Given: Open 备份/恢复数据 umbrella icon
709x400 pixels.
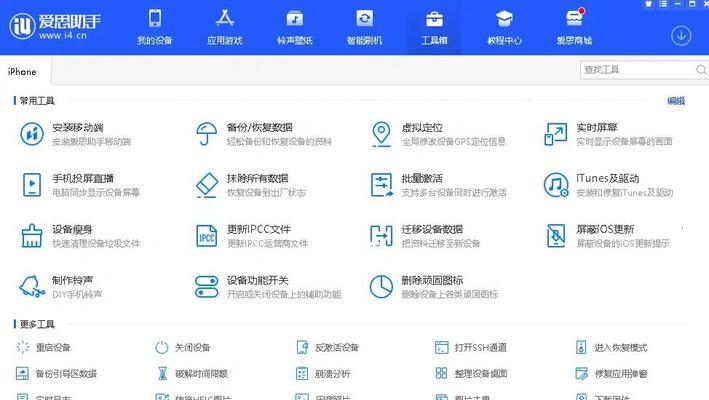Looking at the screenshot, I should [x=207, y=134].
